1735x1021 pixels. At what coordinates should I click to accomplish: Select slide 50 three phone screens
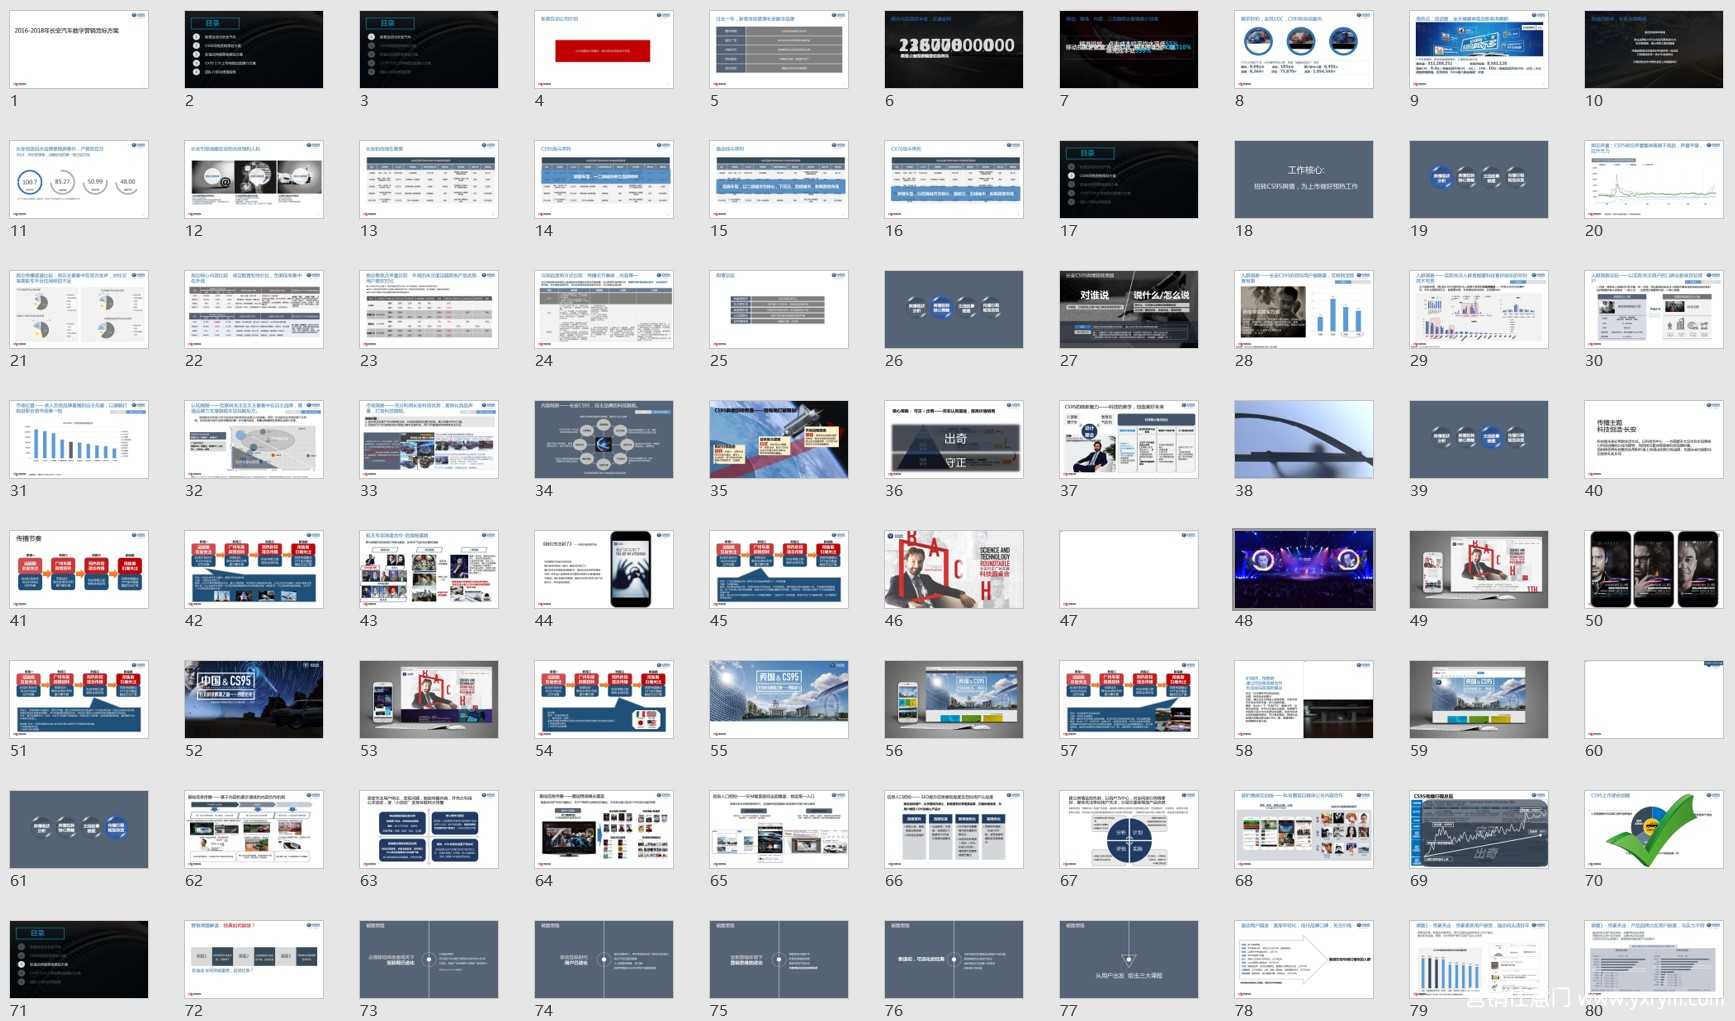click(1654, 569)
